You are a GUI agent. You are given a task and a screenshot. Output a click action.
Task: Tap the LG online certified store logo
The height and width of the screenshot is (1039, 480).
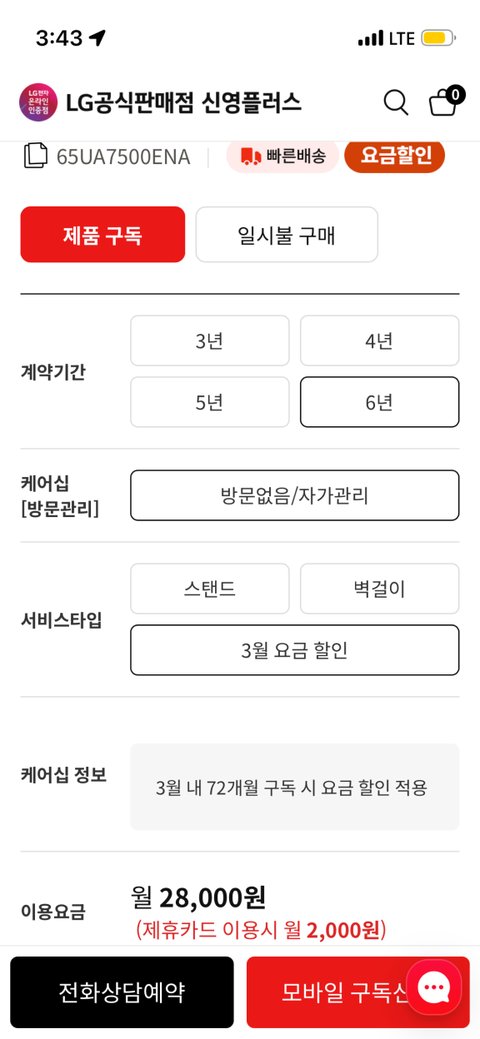pyautogui.click(x=38, y=102)
